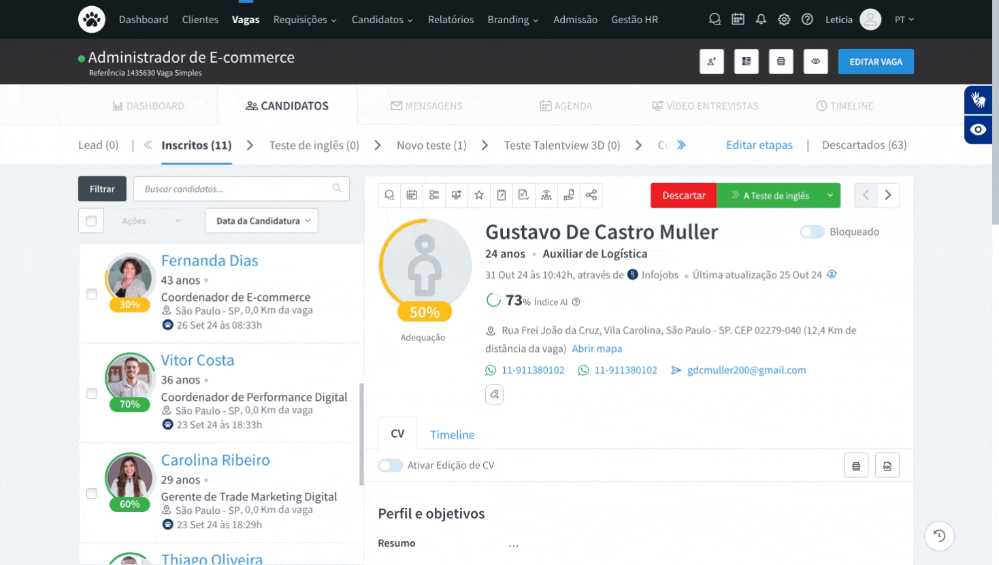Open the notifications bell
This screenshot has width=999, height=565.
(761, 20)
